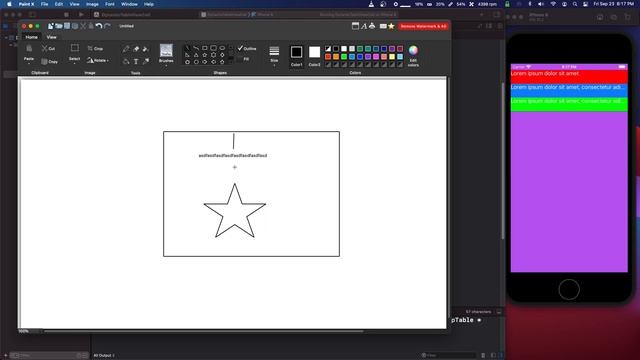Click the Save disk icon in title toolbar

(67, 26)
